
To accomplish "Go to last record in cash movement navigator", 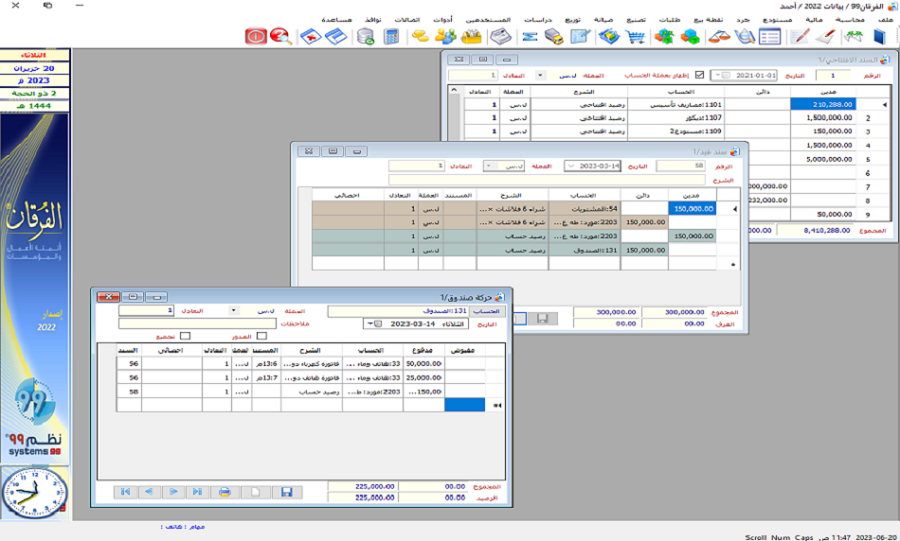I will 198,492.
